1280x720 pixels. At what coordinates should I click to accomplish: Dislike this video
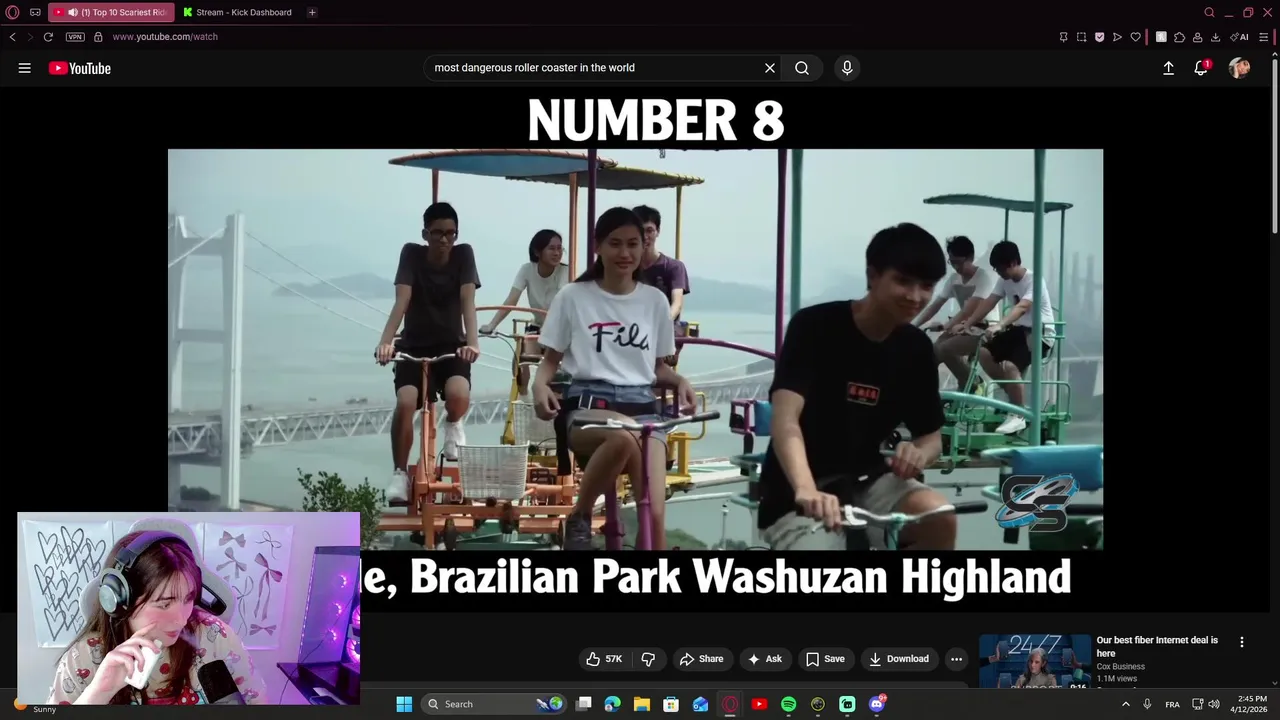tap(648, 659)
